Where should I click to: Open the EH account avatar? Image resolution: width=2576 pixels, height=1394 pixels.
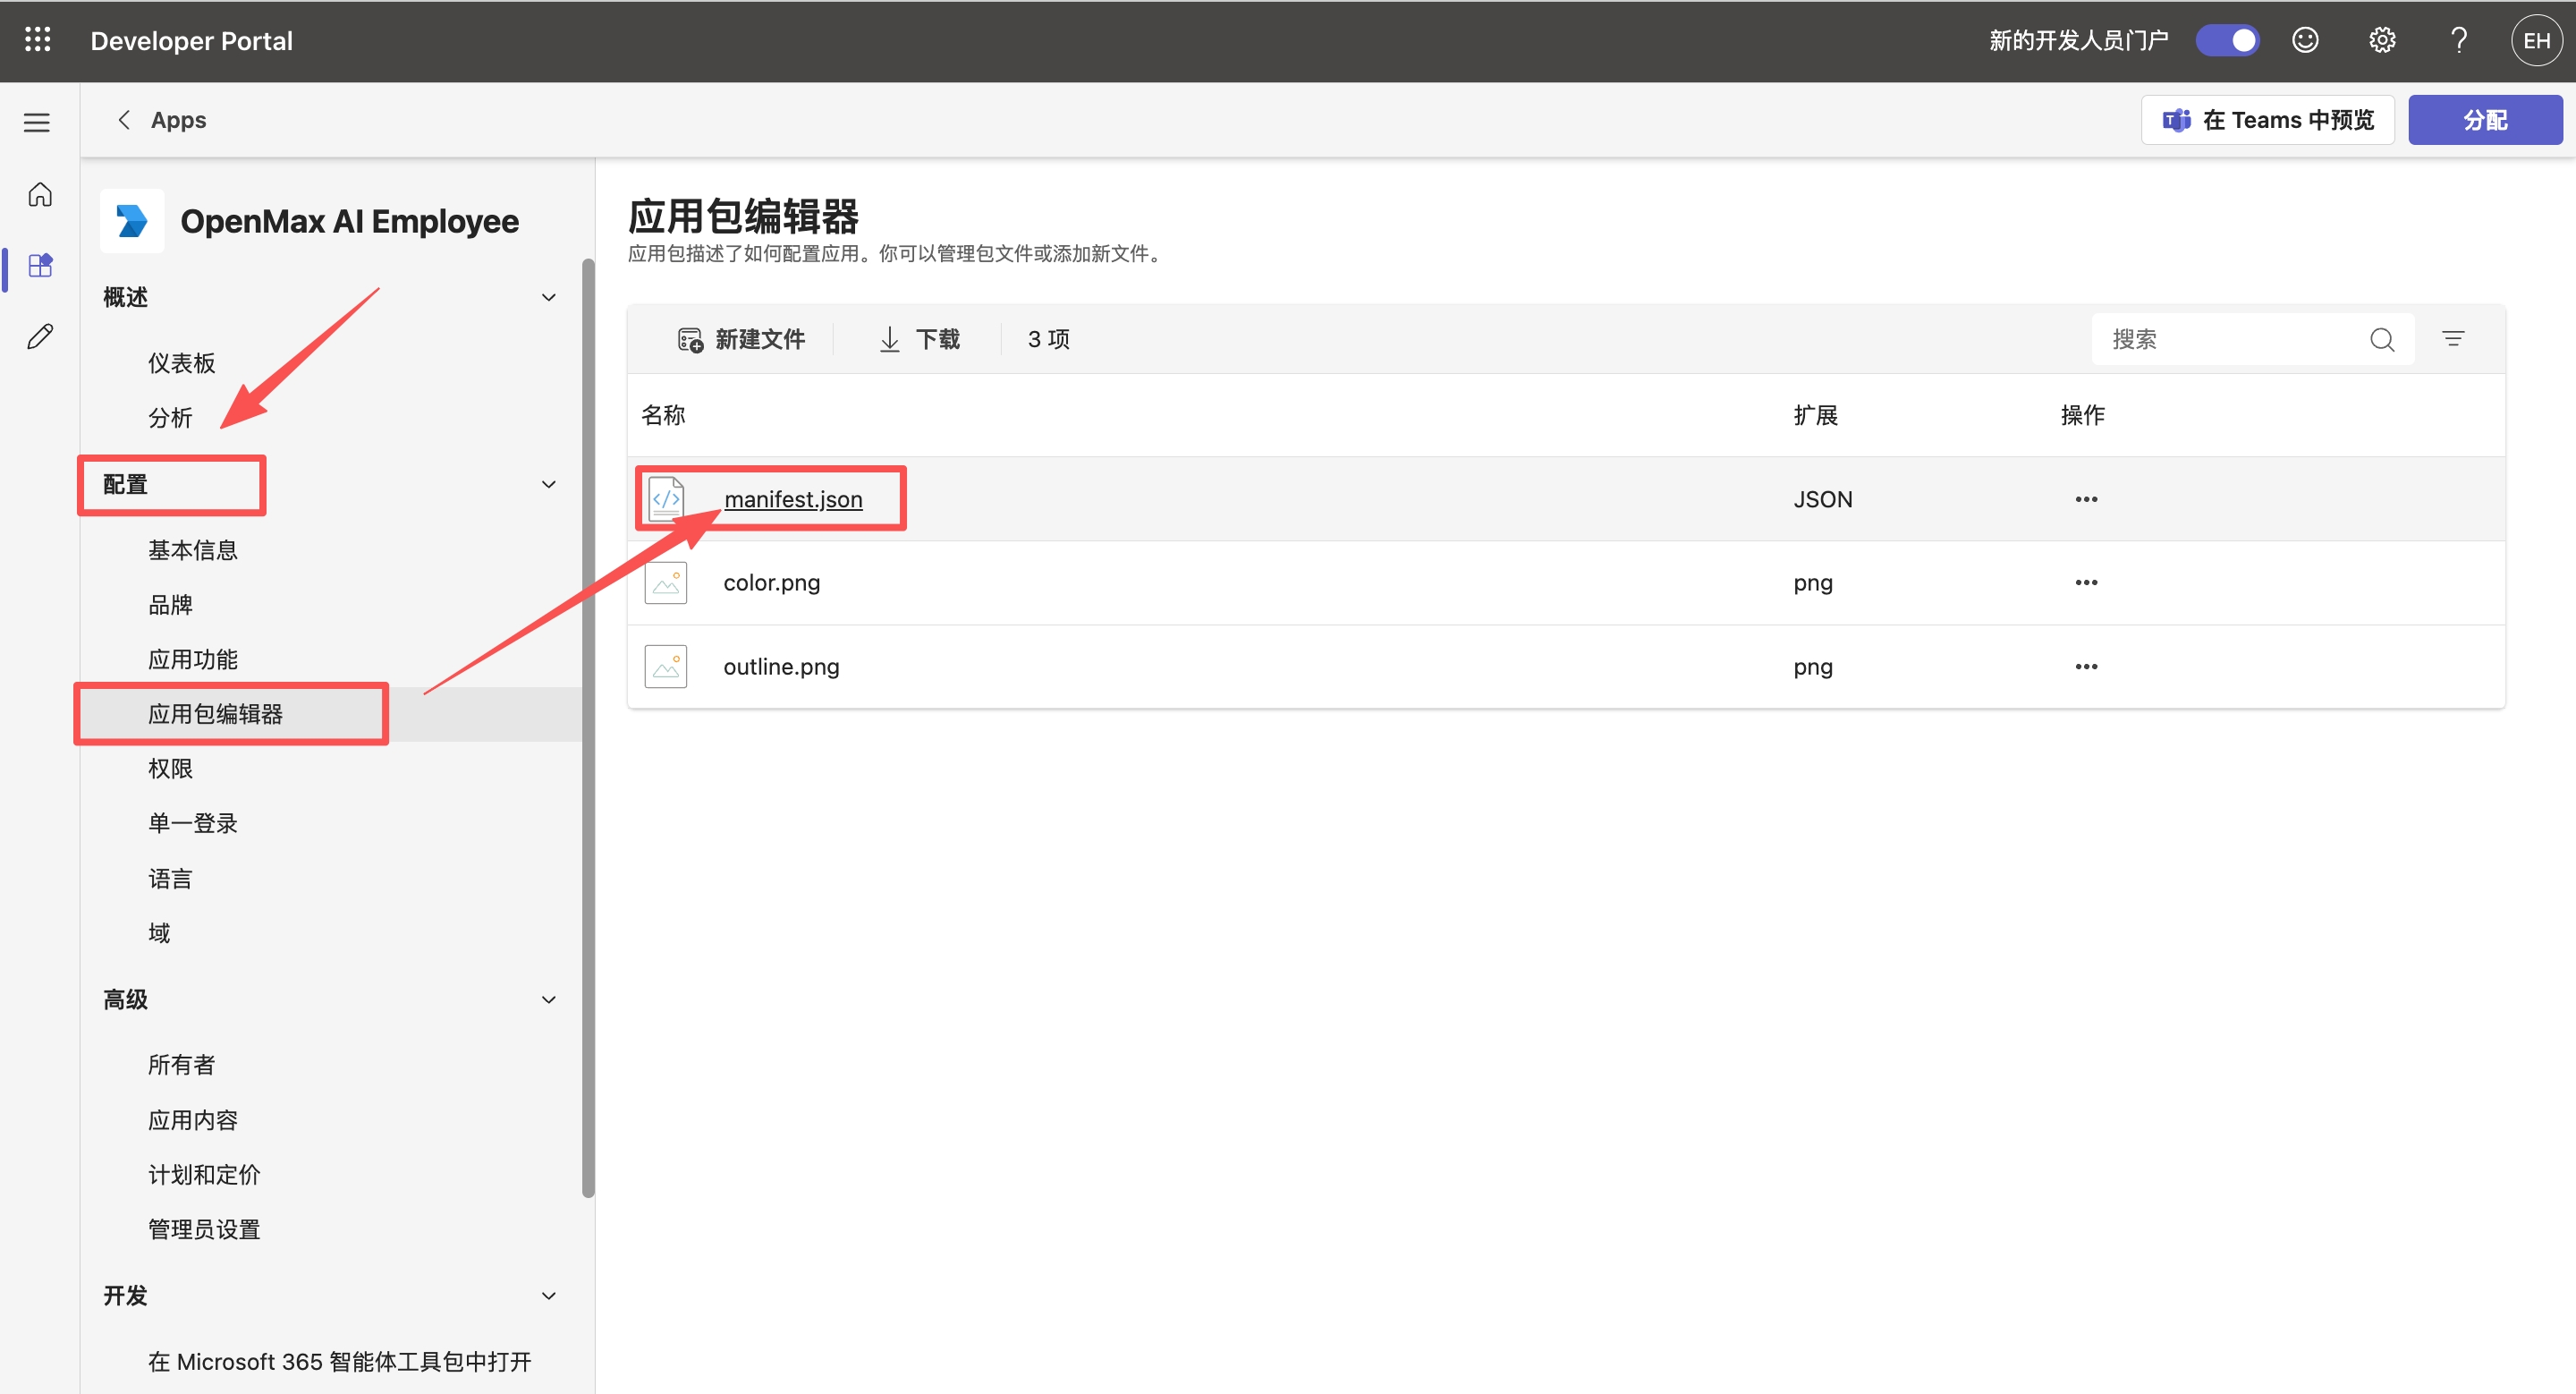click(2536, 40)
